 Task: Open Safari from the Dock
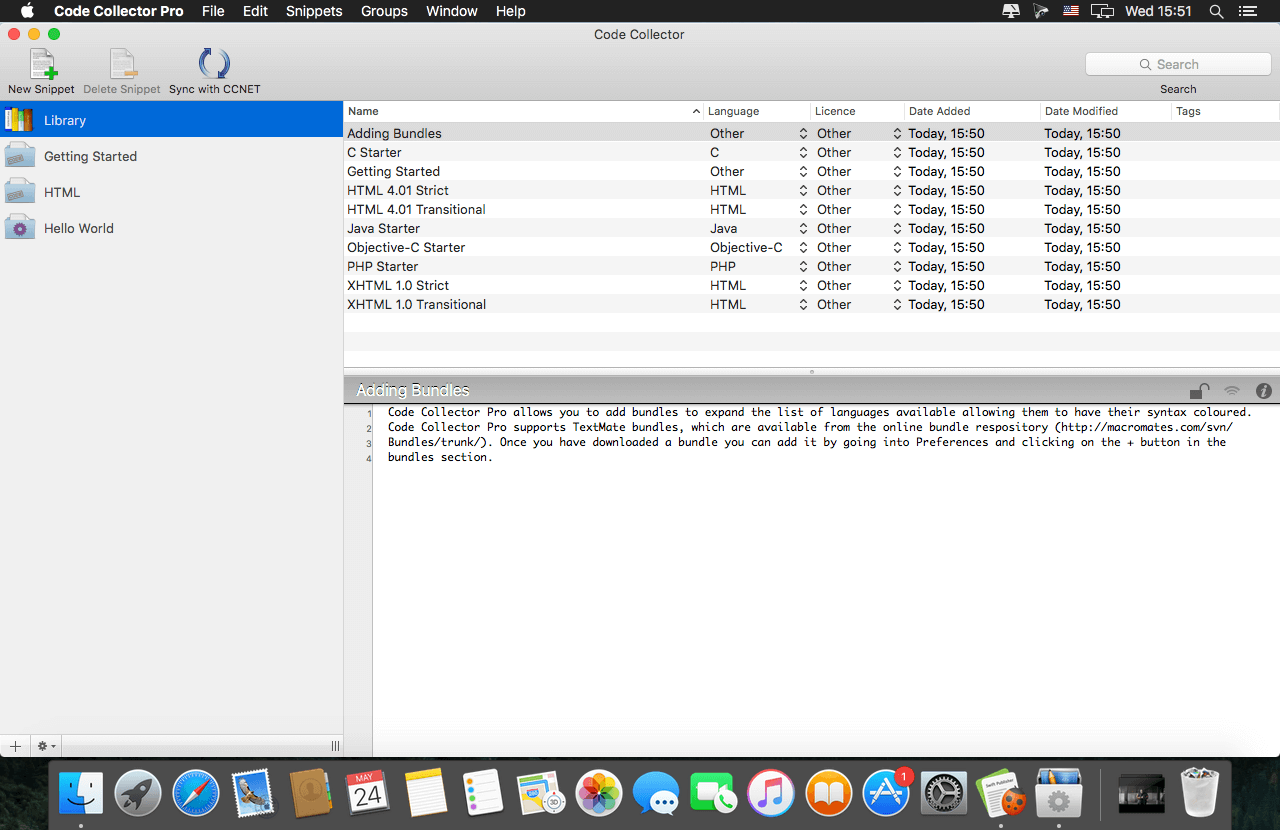click(195, 794)
